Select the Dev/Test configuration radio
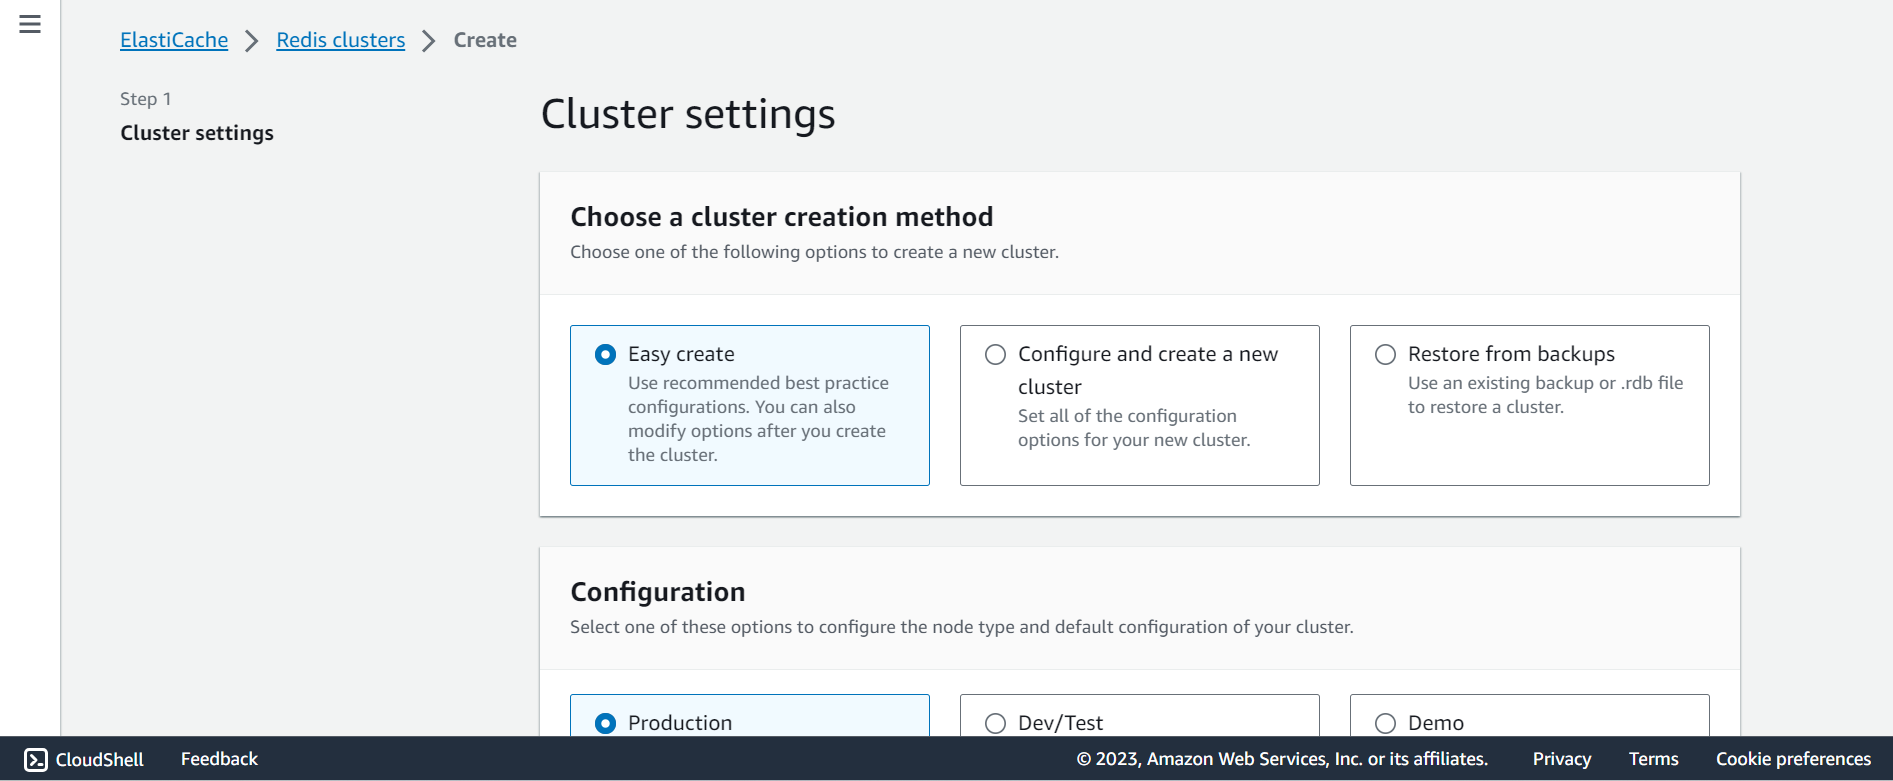This screenshot has height=781, width=1893. point(995,723)
